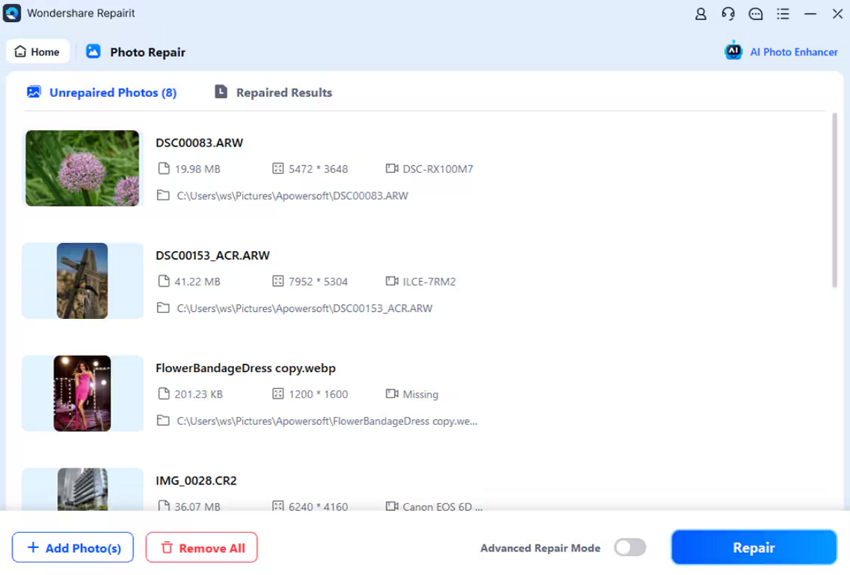Click the camera icon beside DSC-RX100M7
Viewport: 850px width, 575px height.
(391, 169)
